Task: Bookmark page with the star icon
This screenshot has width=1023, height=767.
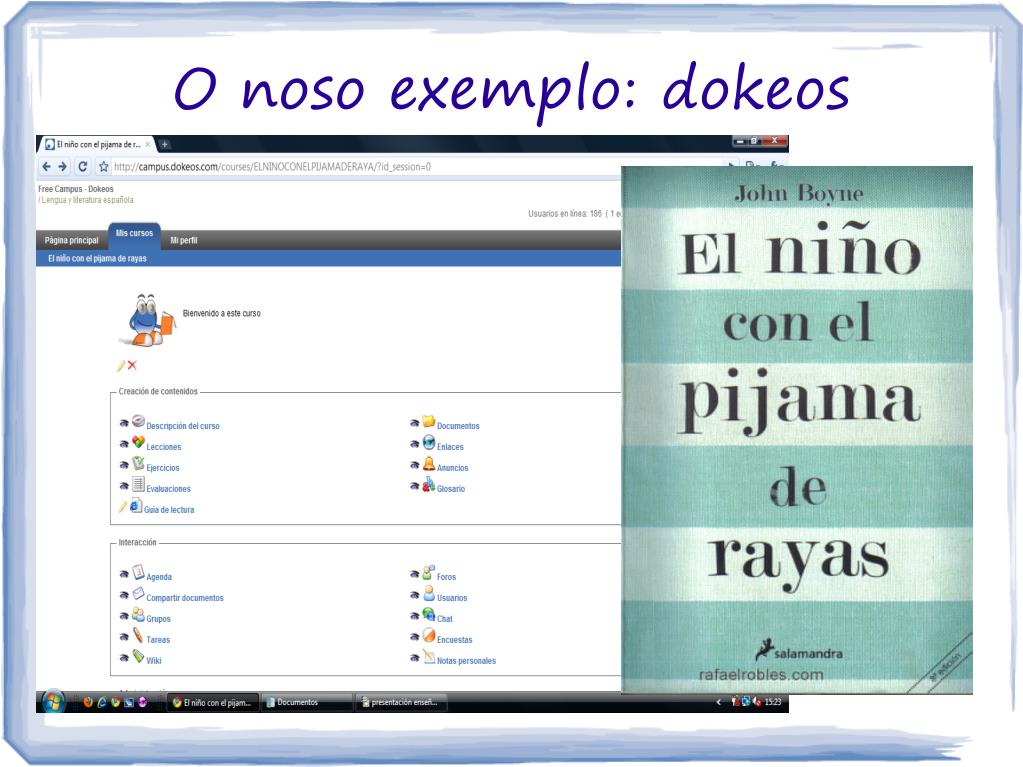Action: [x=103, y=166]
